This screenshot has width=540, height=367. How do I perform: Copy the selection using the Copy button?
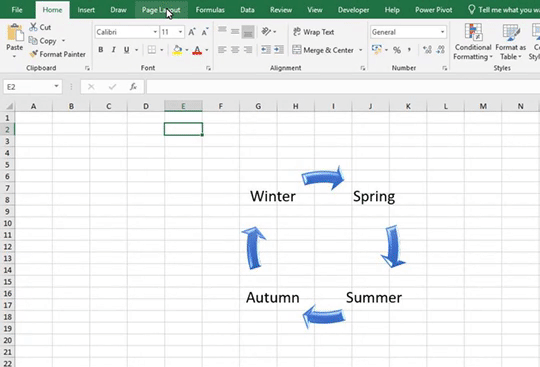pos(43,41)
